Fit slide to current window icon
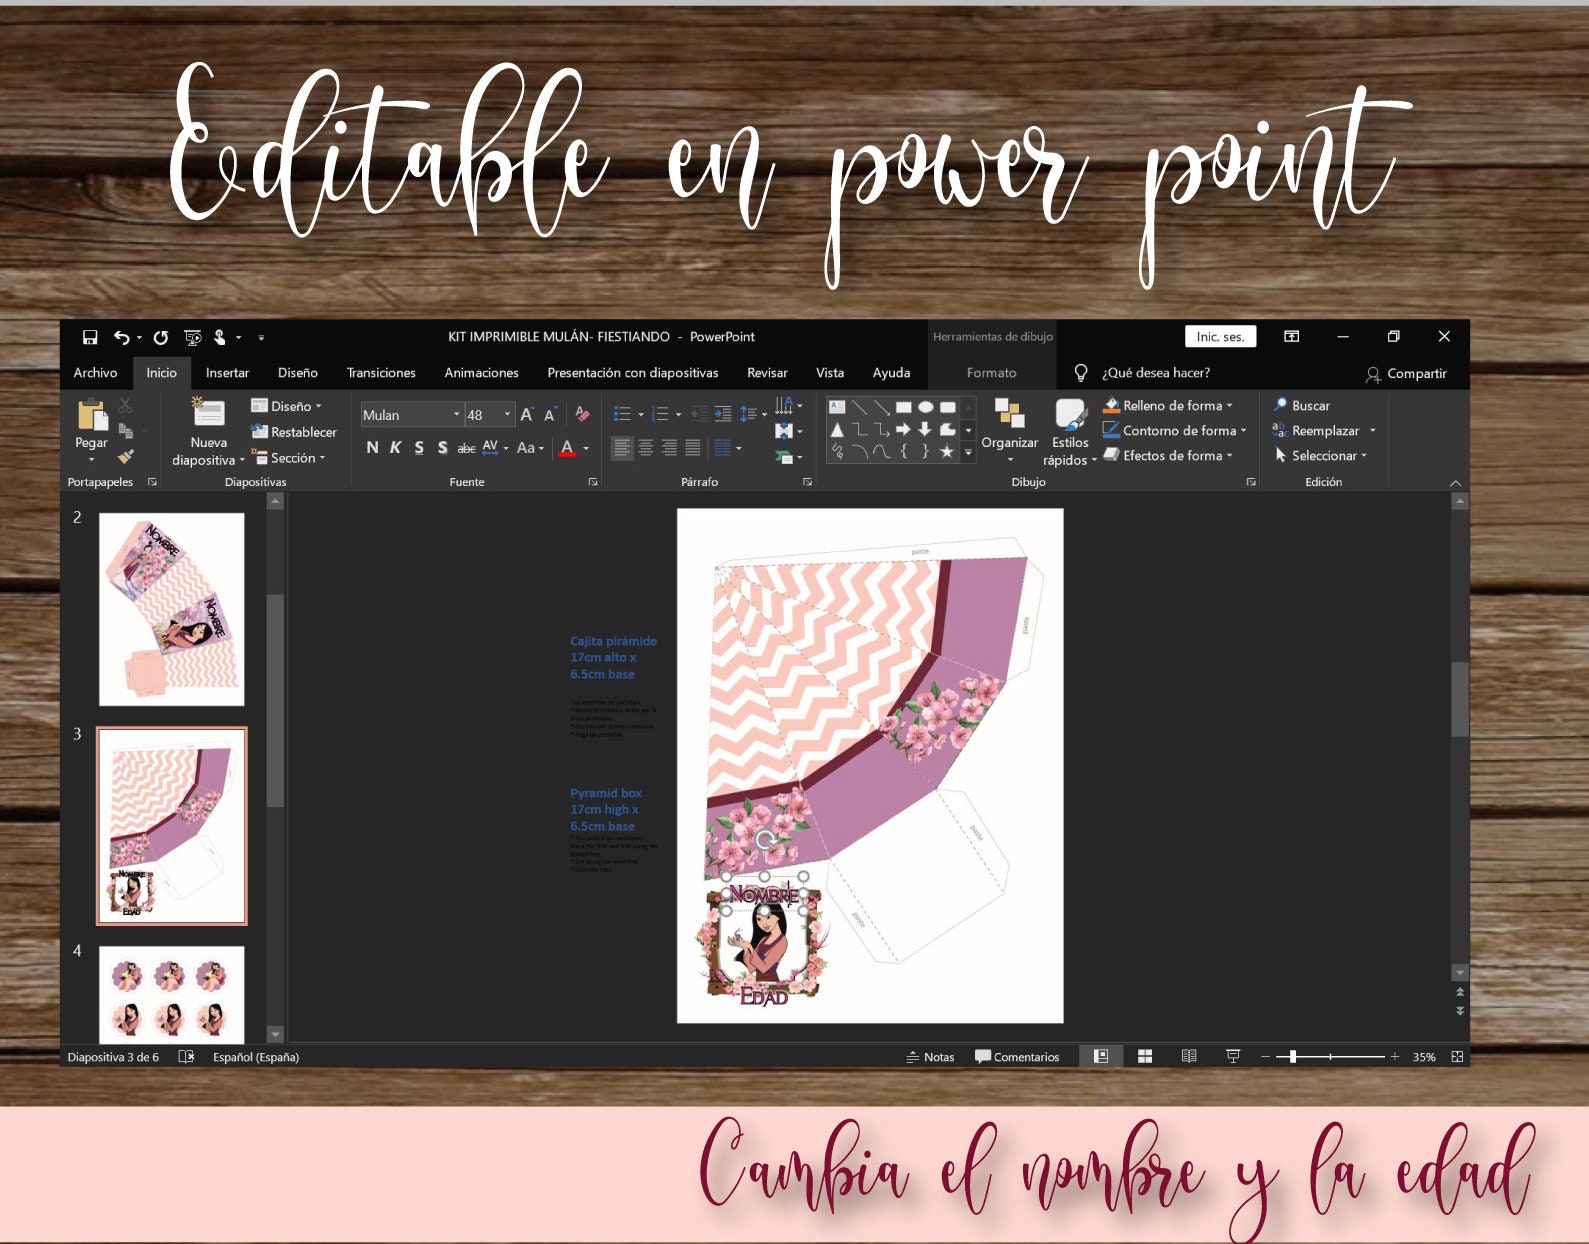This screenshot has height=1244, width=1589. 1457,1057
